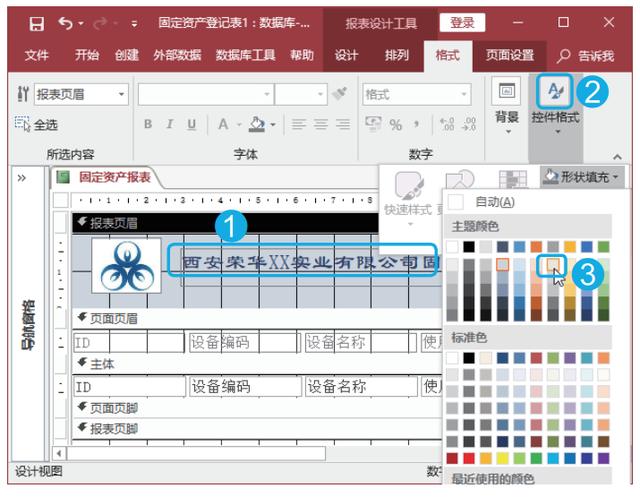Viewport: 640px width, 497px height.
Task: Click the horizontal scrollbar left arrow
Action: tap(59, 453)
